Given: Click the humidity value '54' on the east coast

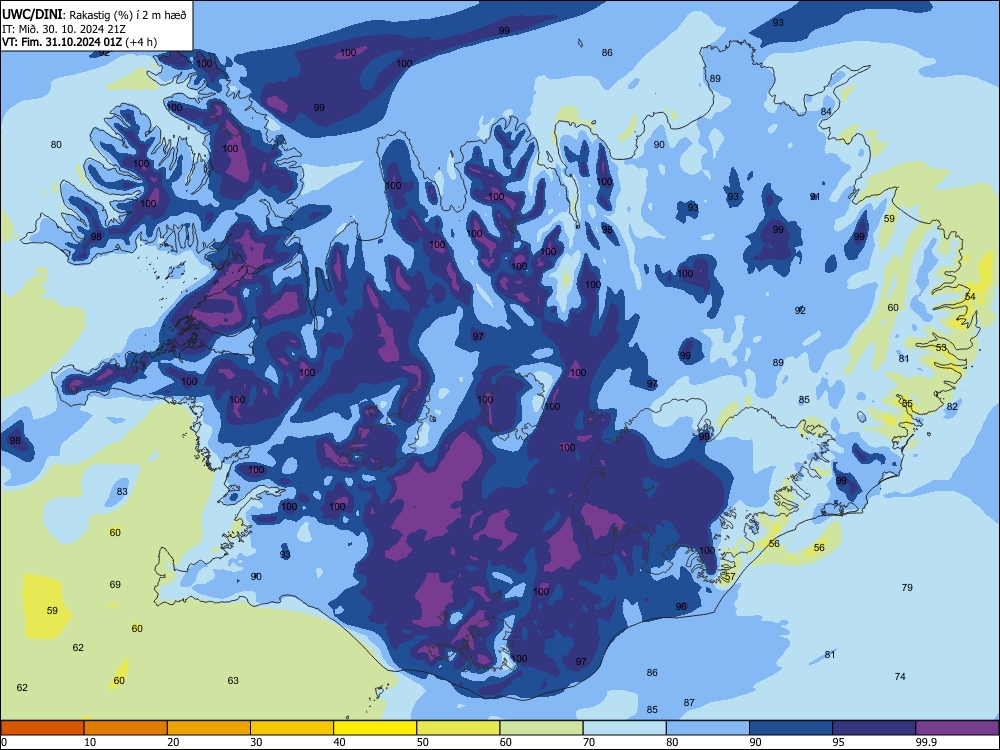Looking at the screenshot, I should [970, 297].
